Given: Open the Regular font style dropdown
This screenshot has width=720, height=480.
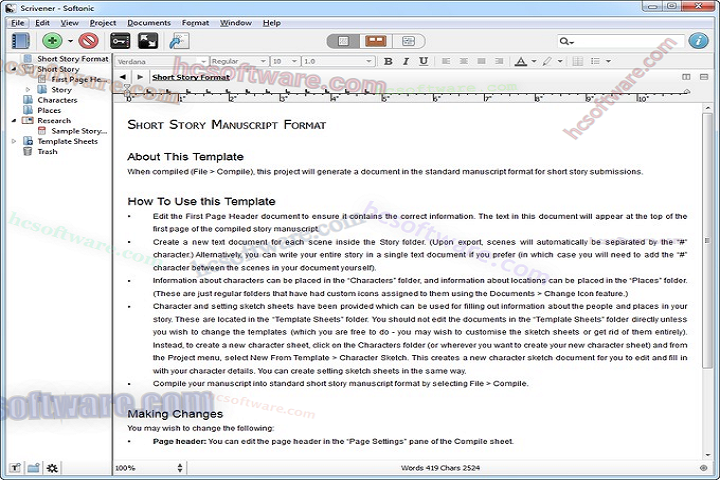Looking at the screenshot, I should click(239, 61).
